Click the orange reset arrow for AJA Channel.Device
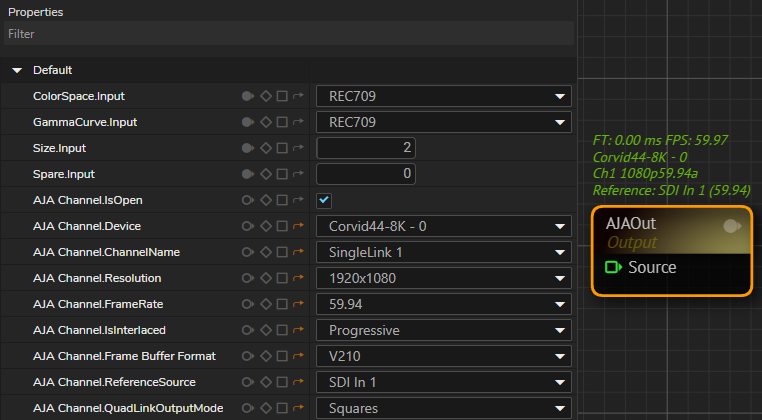The height and width of the screenshot is (420, 762). 298,226
